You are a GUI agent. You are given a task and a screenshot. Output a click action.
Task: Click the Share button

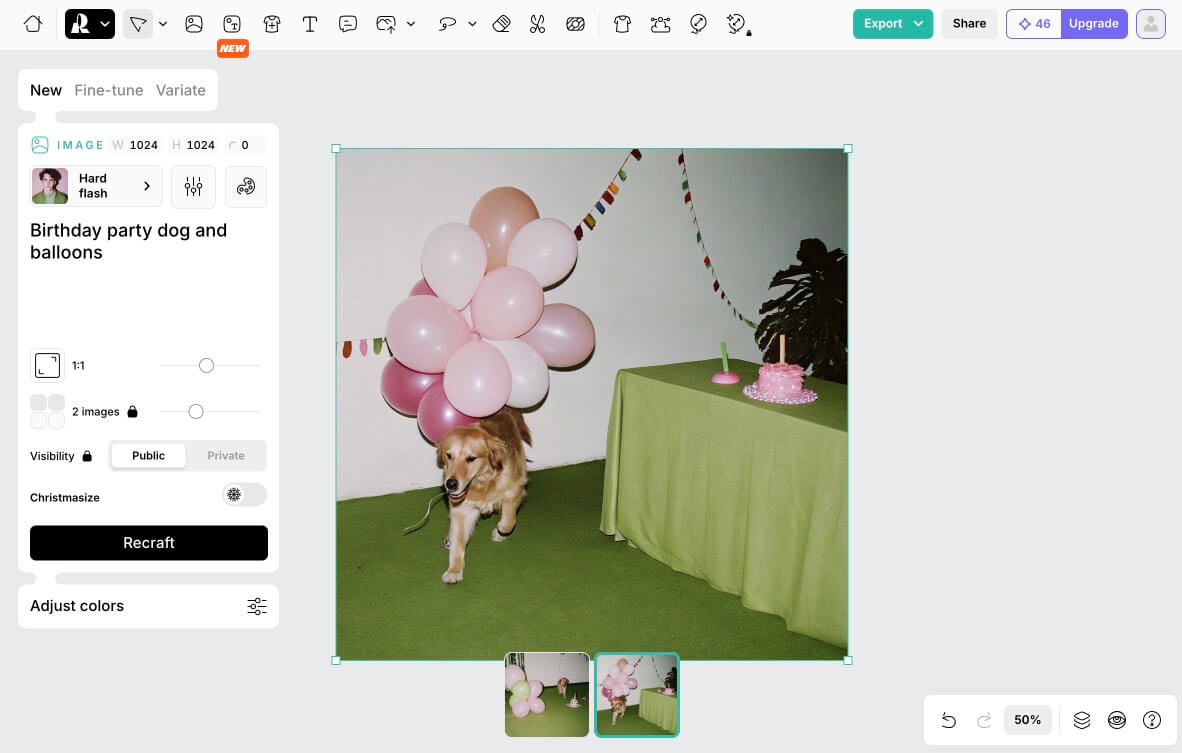click(969, 24)
